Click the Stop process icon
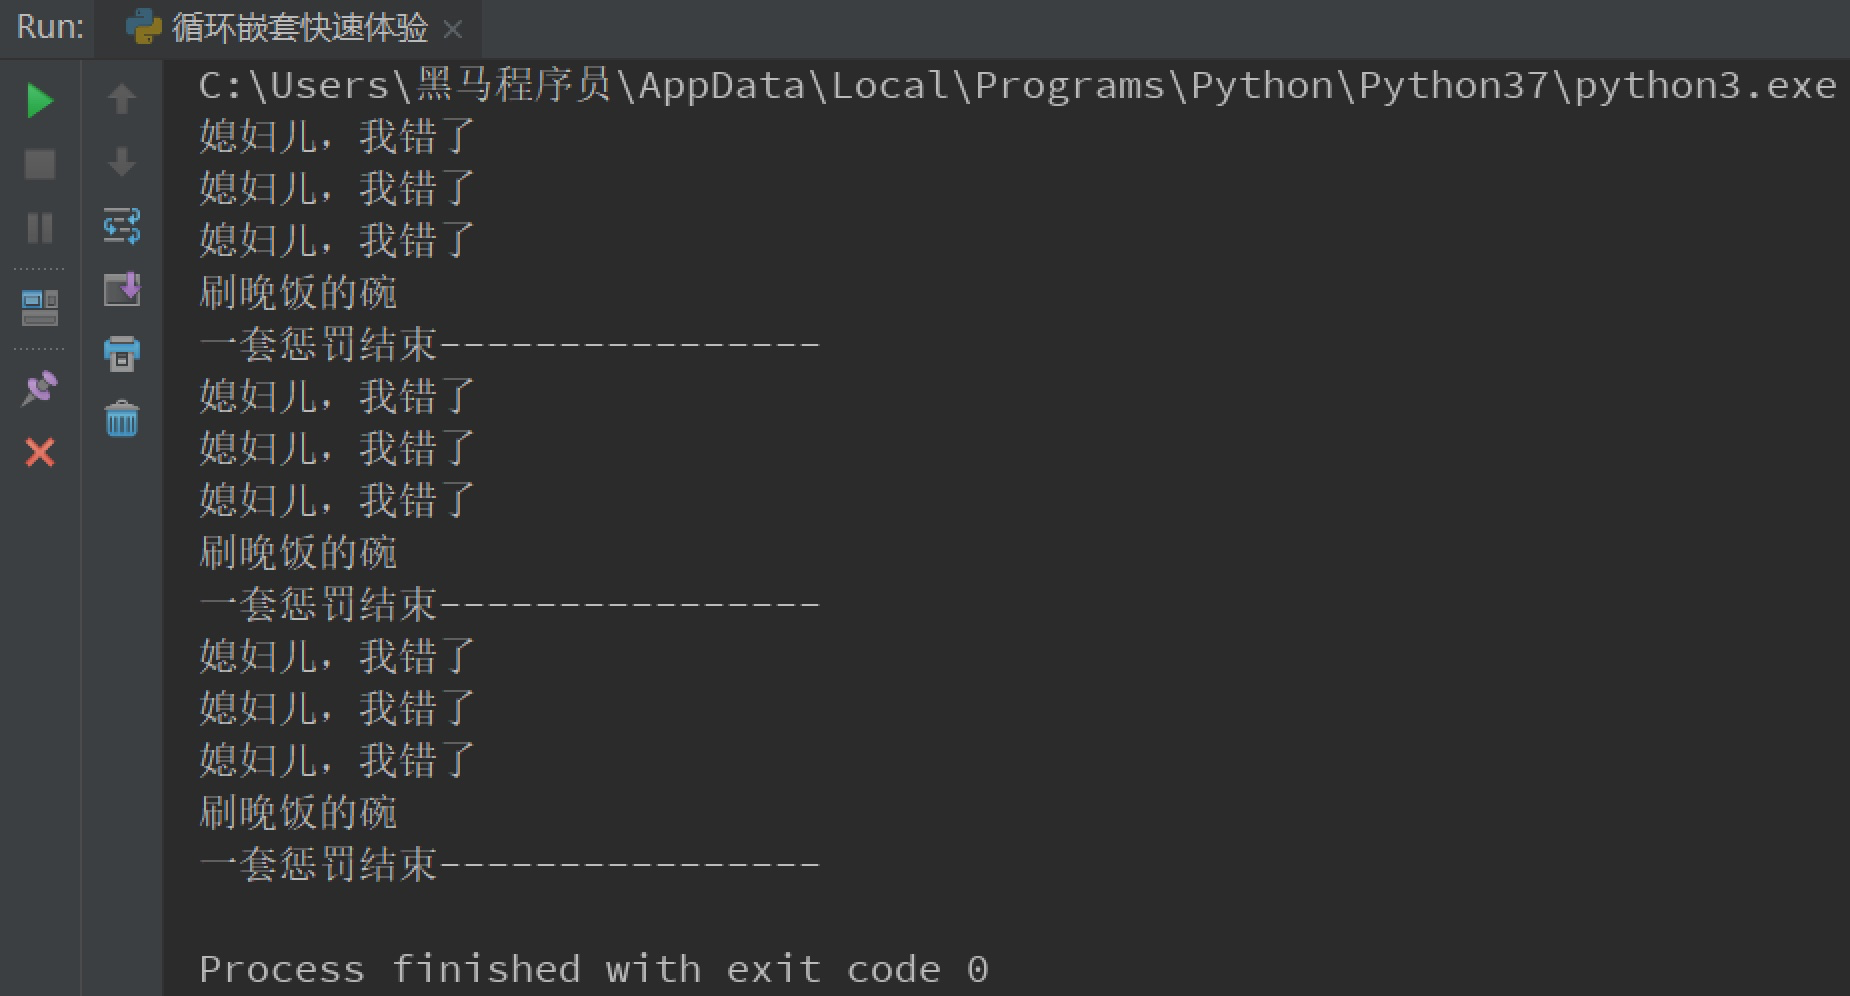This screenshot has width=1850, height=996. coord(40,163)
